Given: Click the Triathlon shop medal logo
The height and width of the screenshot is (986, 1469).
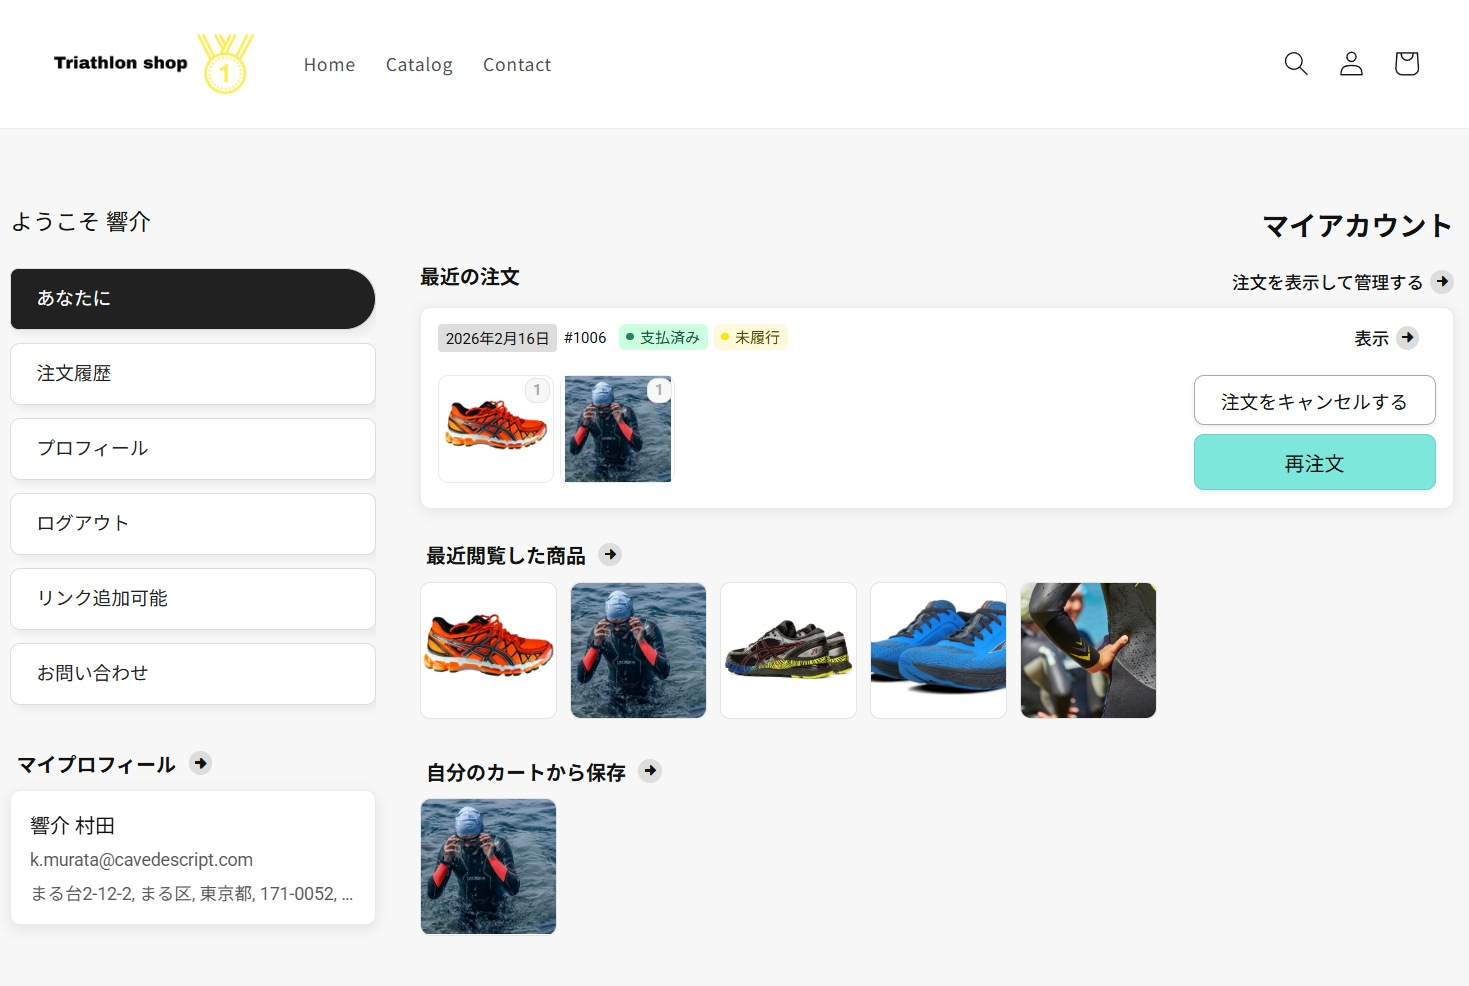Looking at the screenshot, I should pos(154,64).
